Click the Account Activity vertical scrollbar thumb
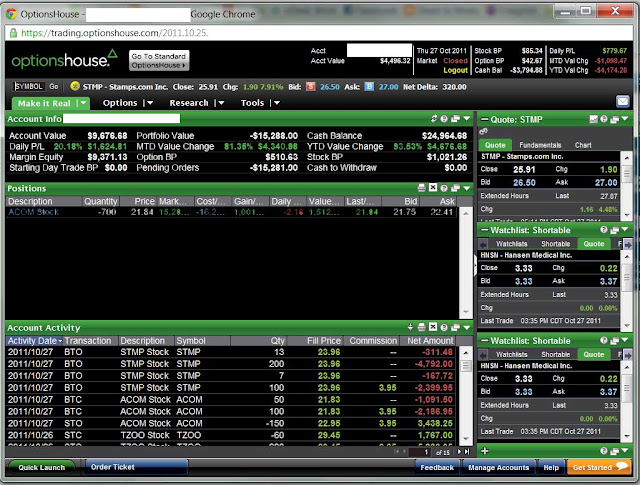 [x=466, y=365]
